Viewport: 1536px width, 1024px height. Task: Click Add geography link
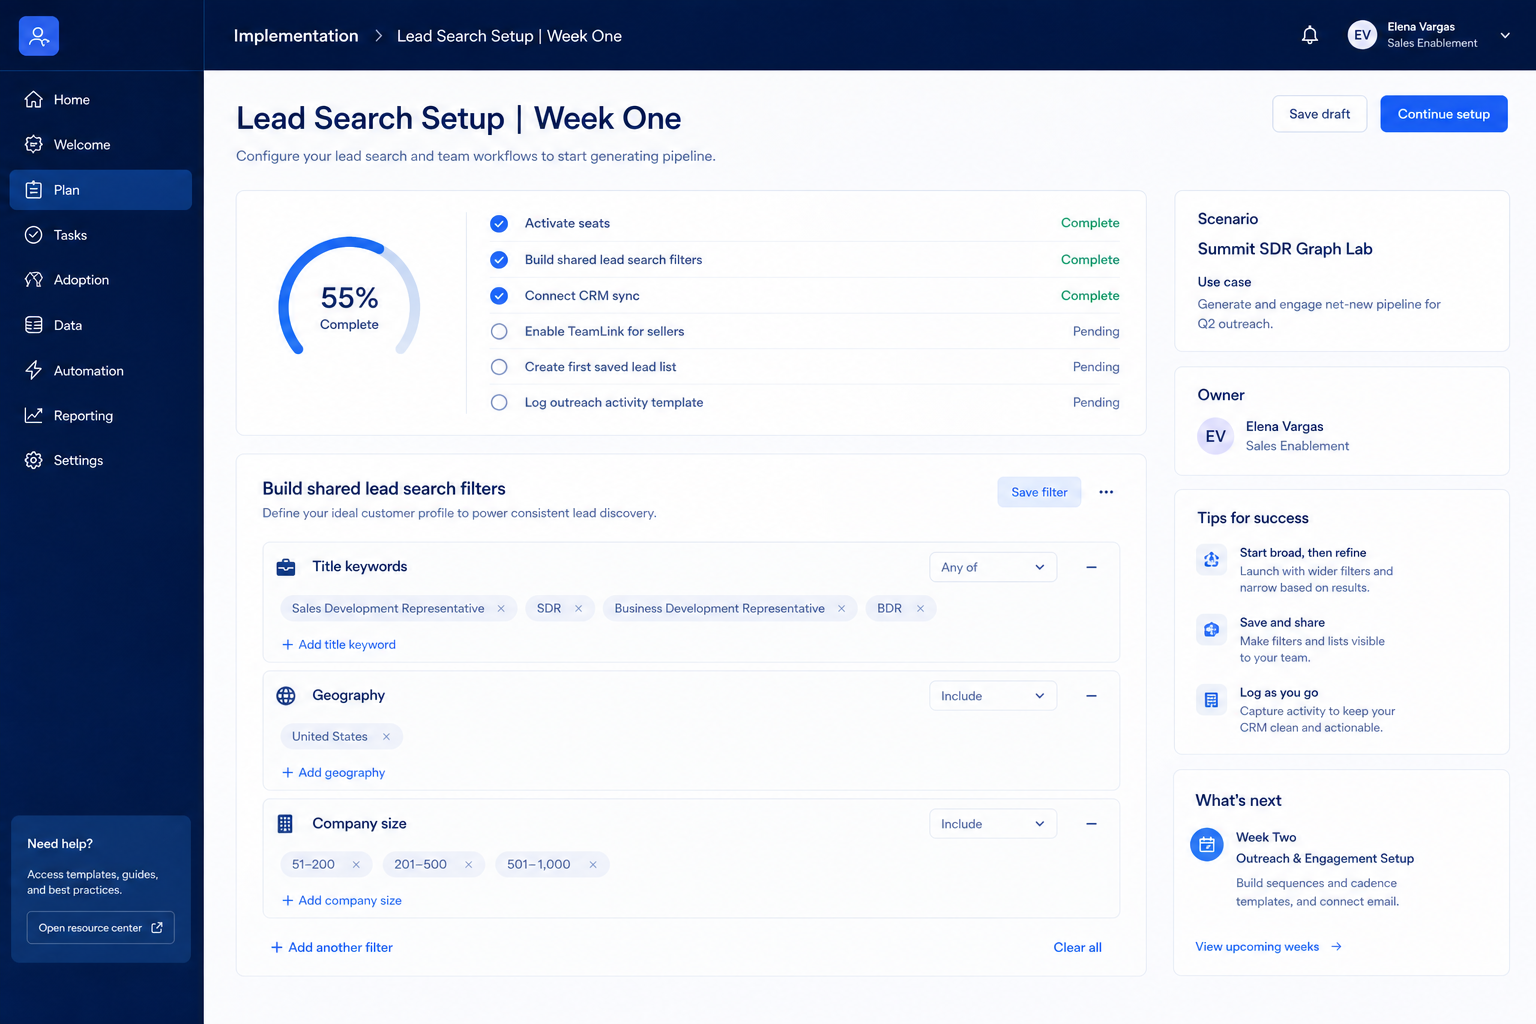[x=333, y=773]
